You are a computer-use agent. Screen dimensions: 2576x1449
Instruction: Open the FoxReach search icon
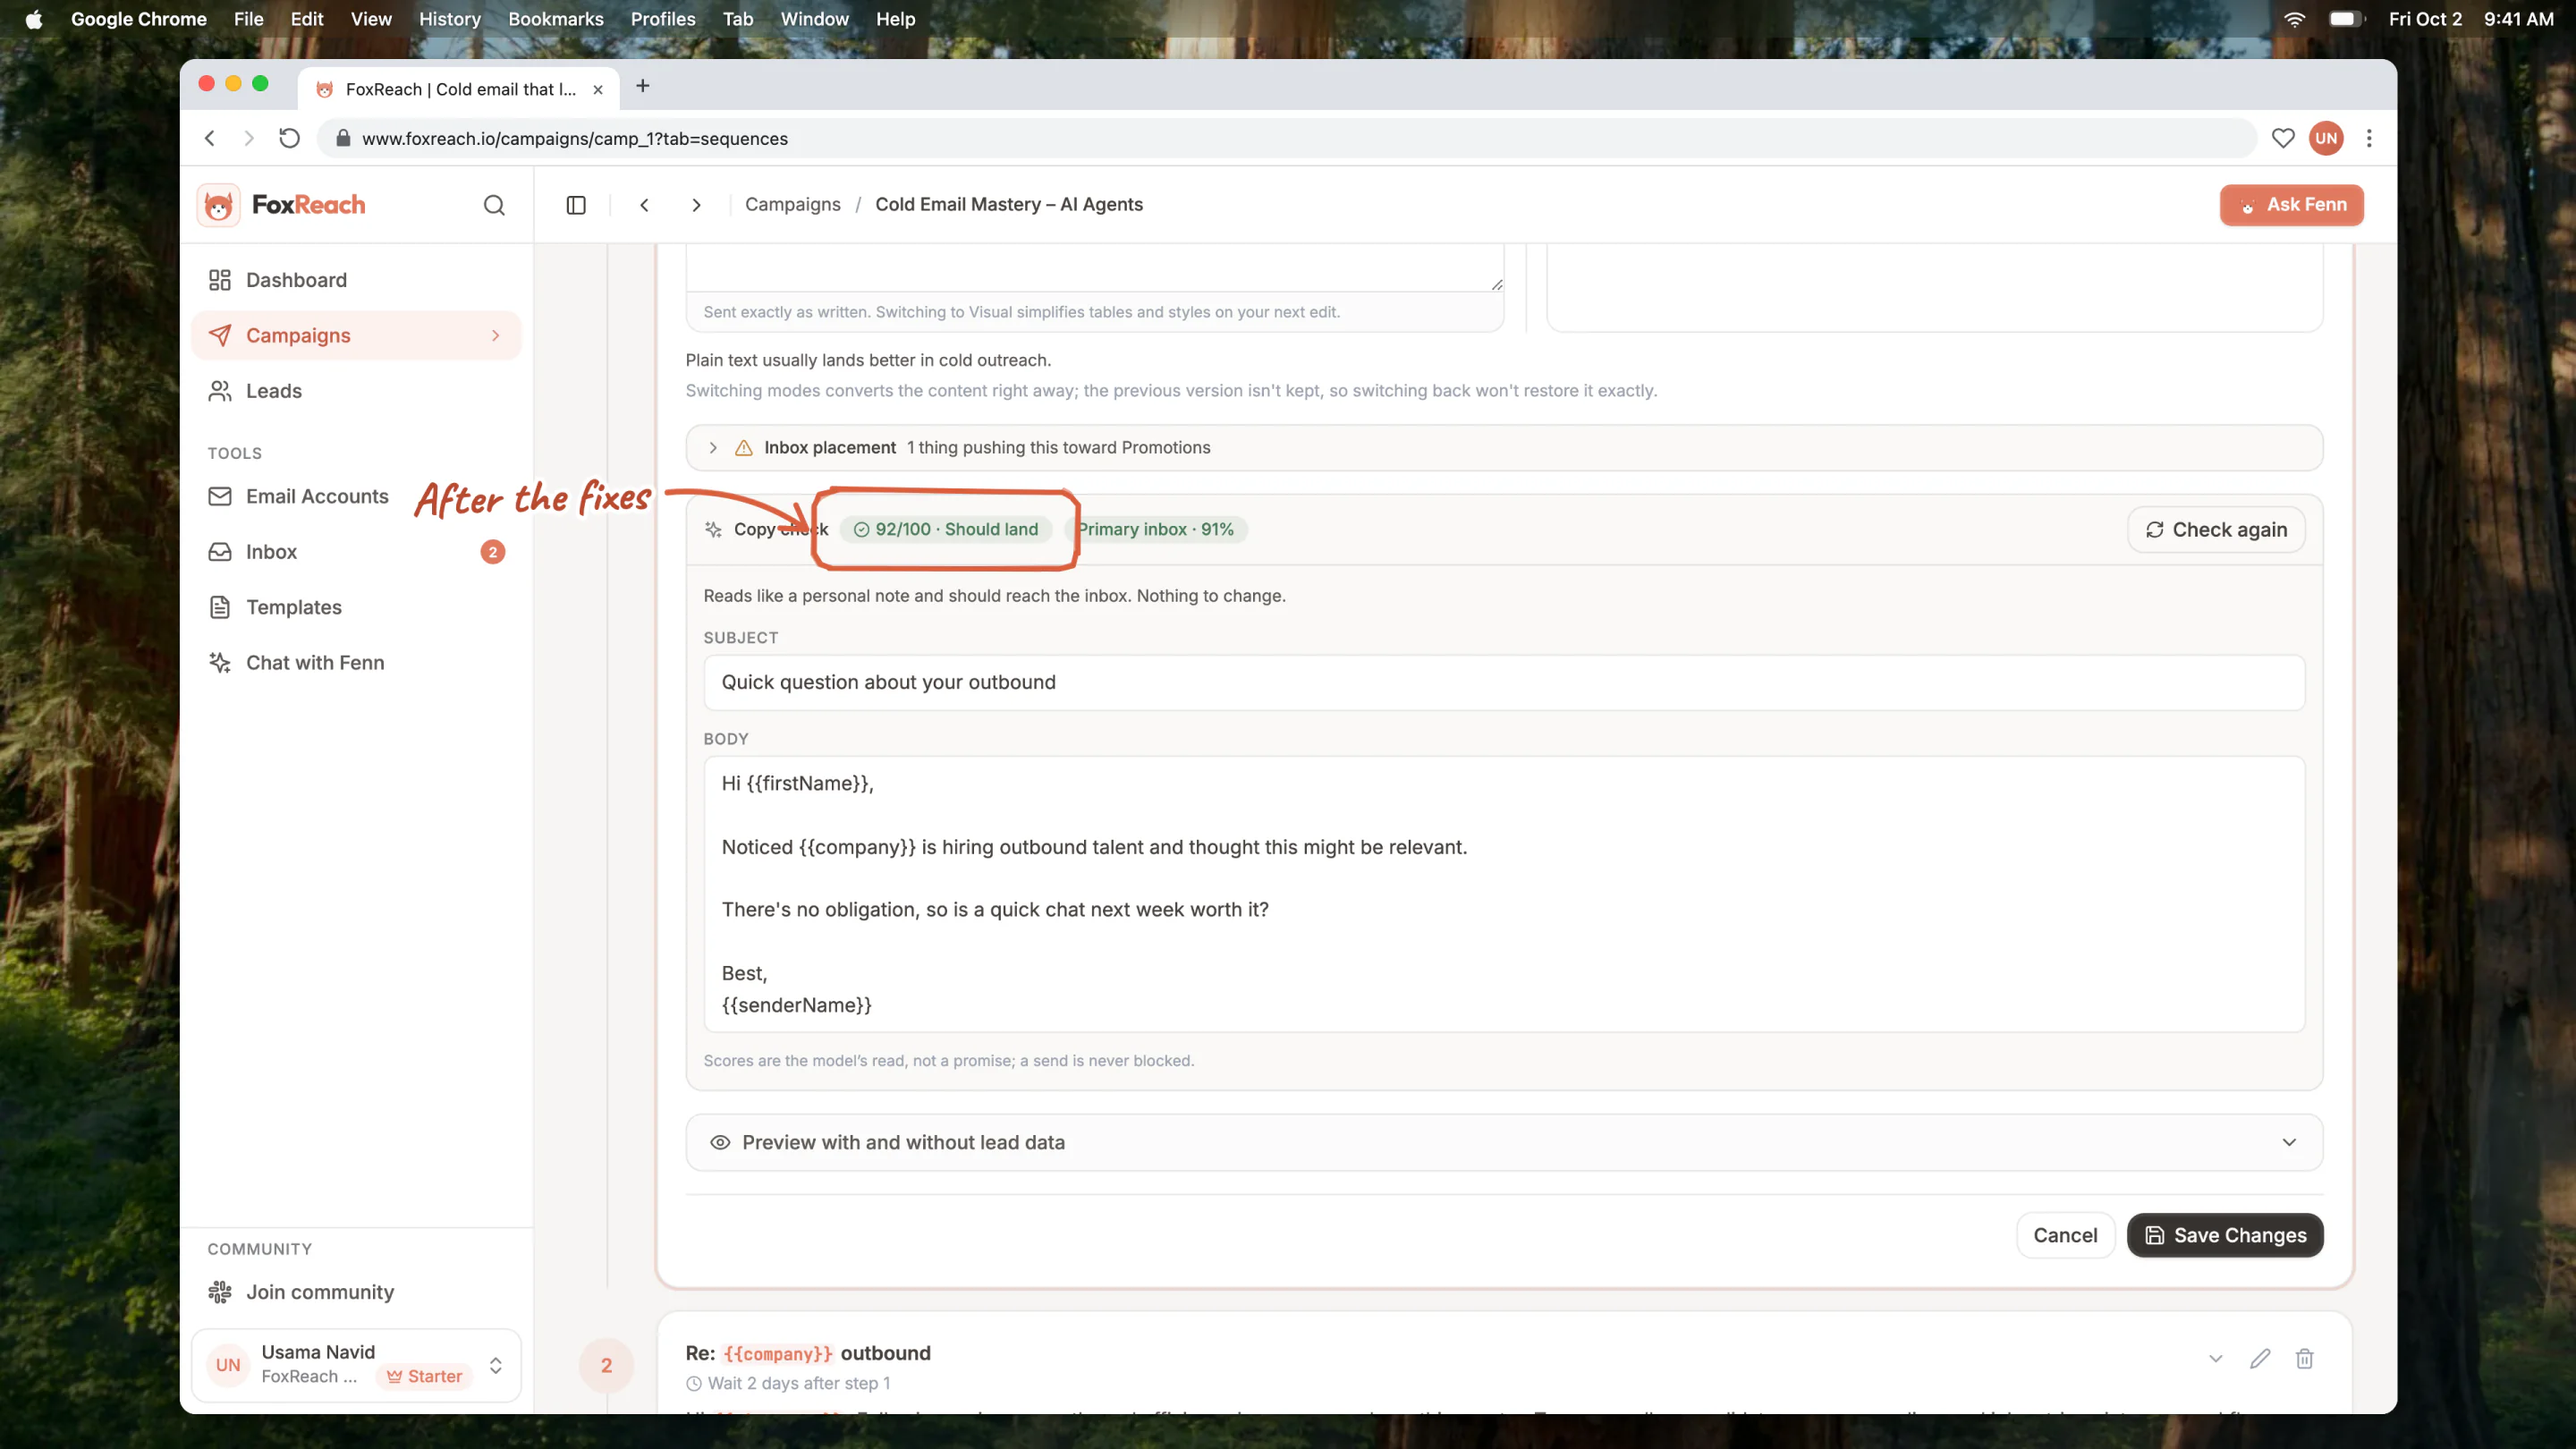coord(494,205)
